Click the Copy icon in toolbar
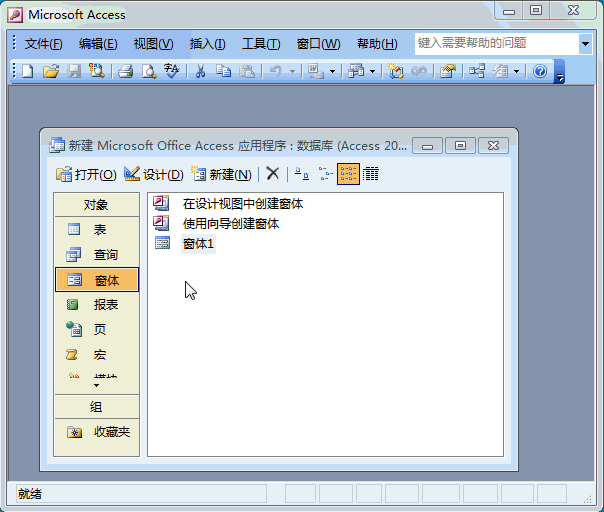604x512 pixels. coord(223,72)
